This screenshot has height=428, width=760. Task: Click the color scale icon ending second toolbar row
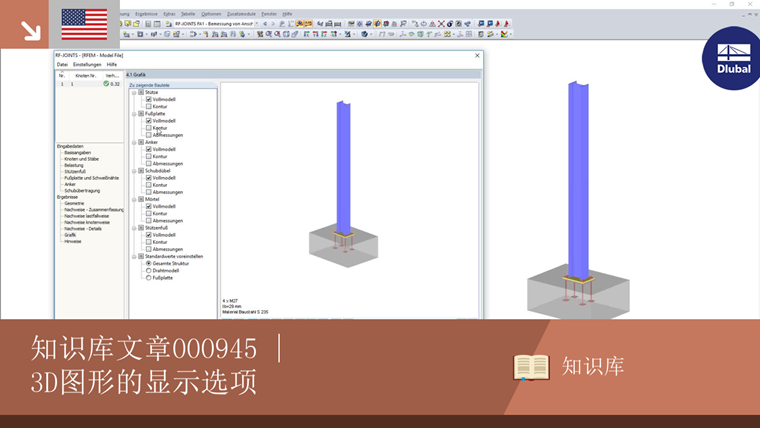[505, 34]
